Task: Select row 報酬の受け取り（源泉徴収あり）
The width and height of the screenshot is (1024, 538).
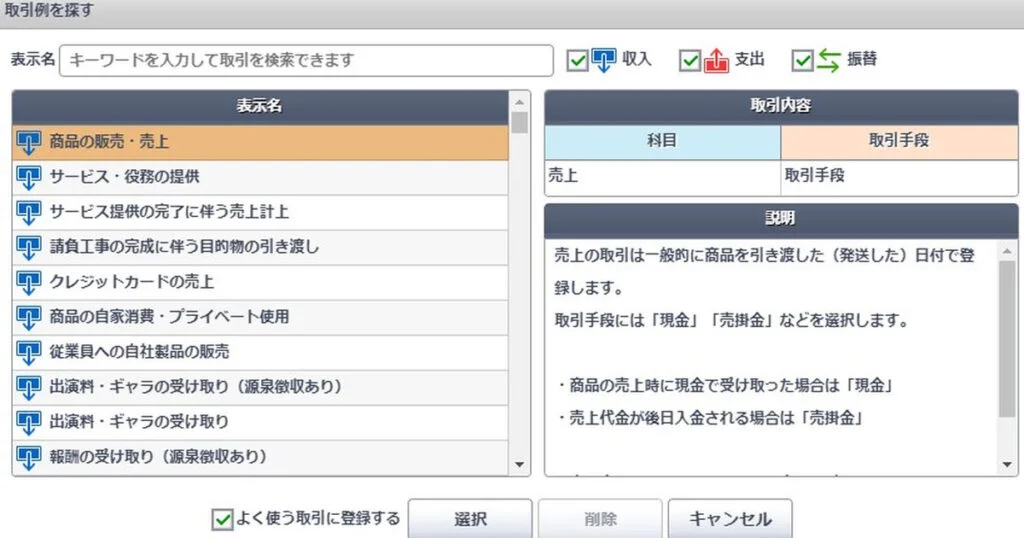Action: (260, 457)
